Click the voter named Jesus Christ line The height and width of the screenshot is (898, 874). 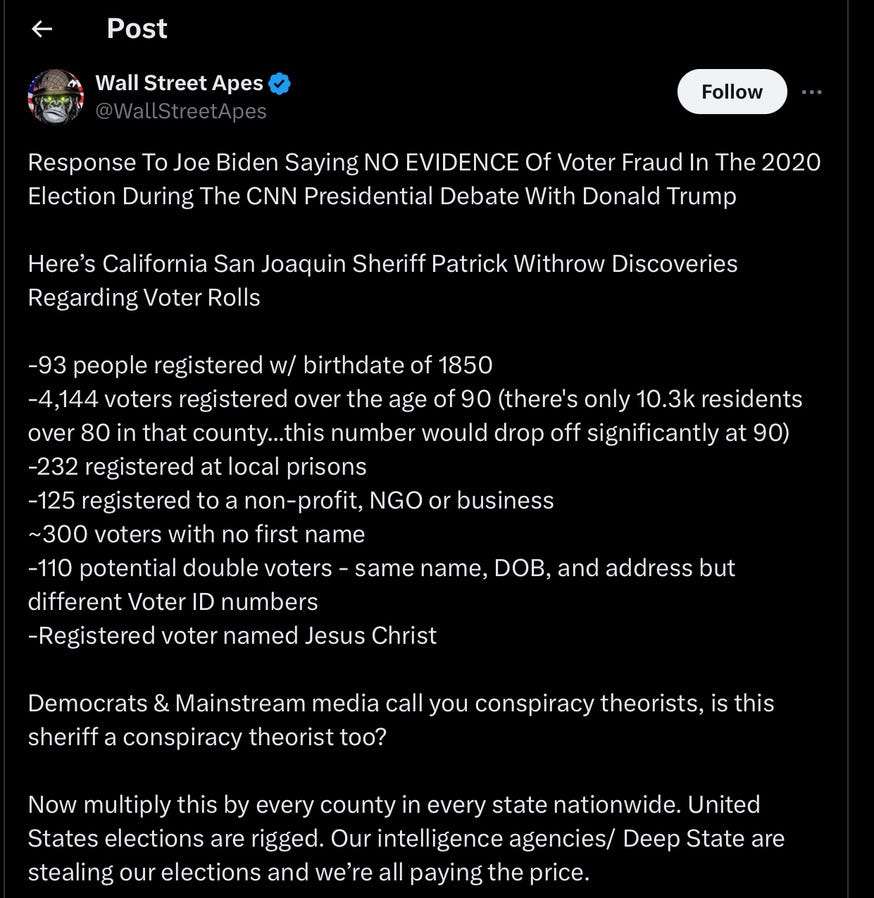pyautogui.click(x=232, y=635)
